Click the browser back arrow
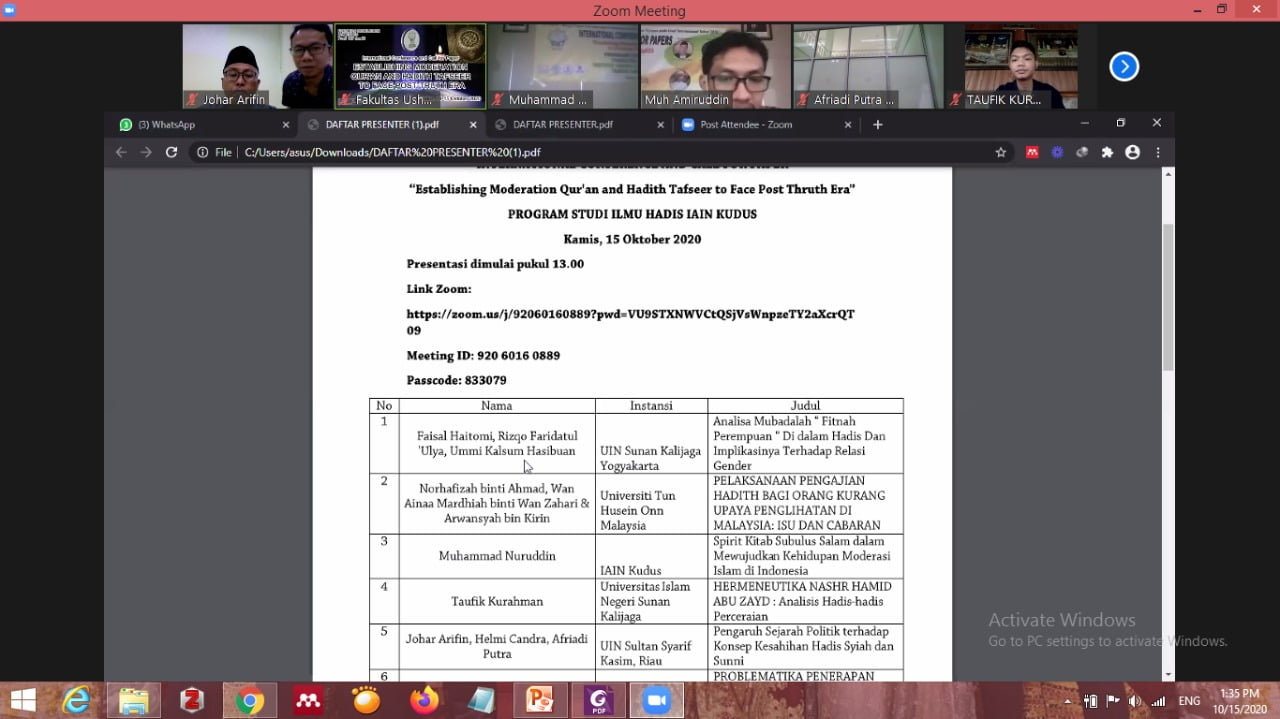 (121, 152)
